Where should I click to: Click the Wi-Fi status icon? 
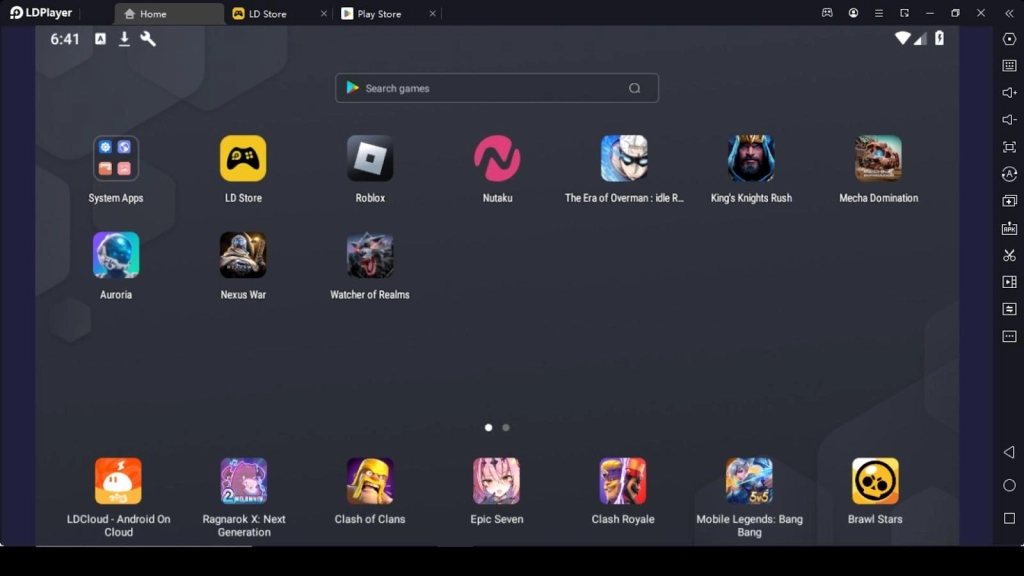(x=902, y=39)
